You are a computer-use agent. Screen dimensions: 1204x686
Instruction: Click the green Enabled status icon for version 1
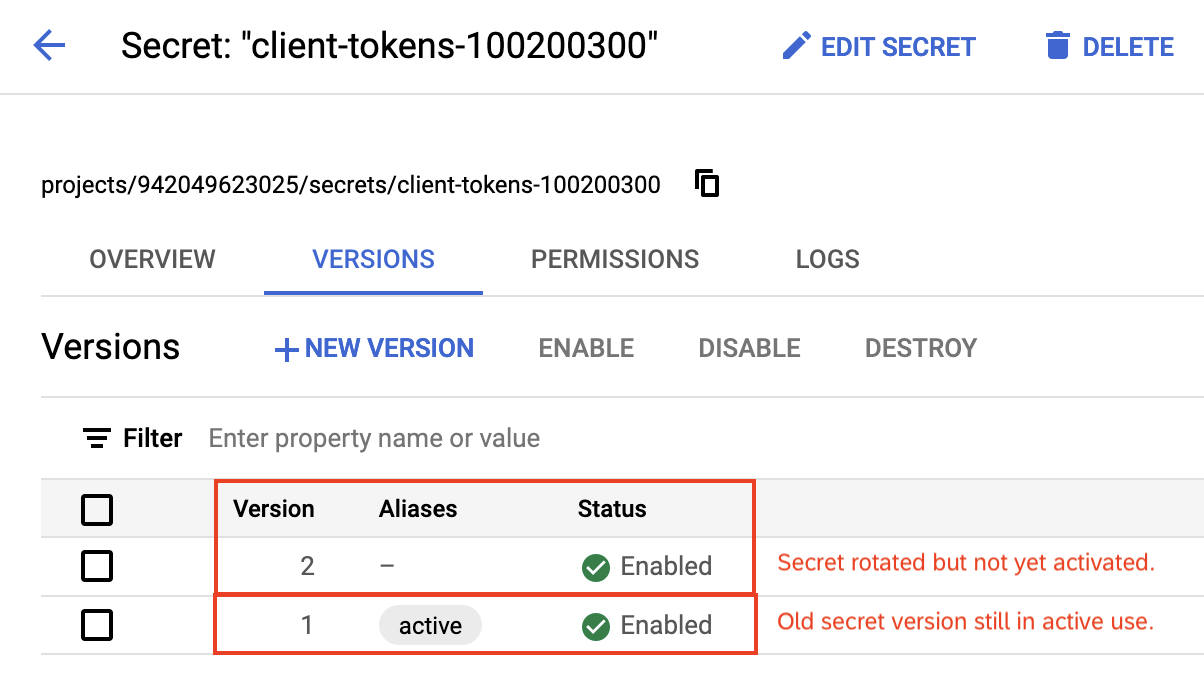tap(596, 625)
